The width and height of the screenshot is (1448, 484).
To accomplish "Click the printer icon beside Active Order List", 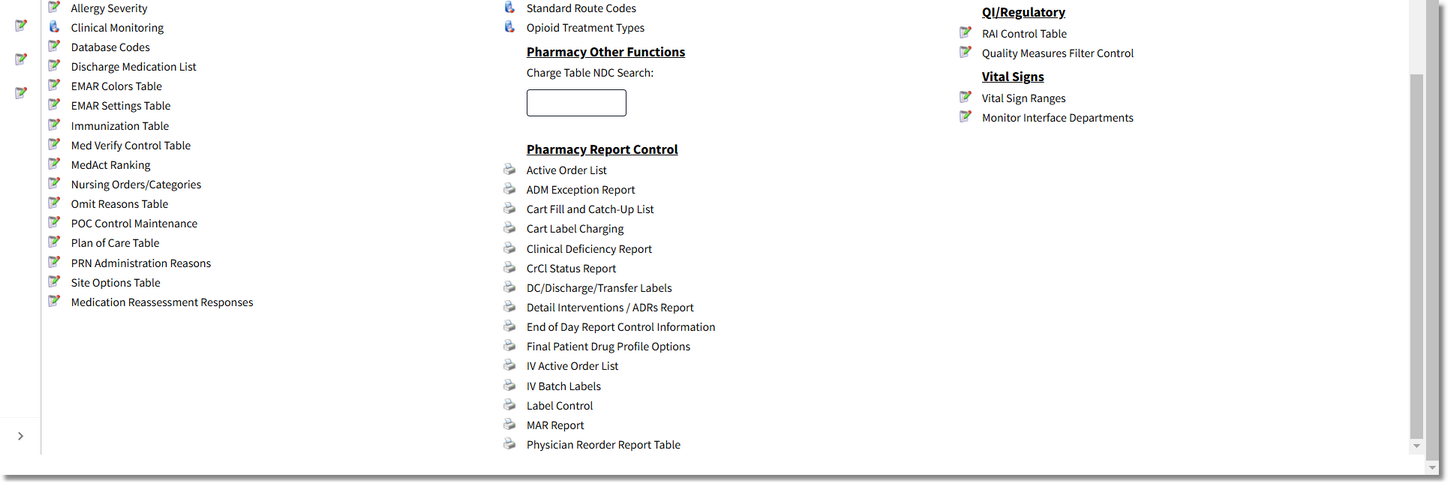I will pos(509,170).
